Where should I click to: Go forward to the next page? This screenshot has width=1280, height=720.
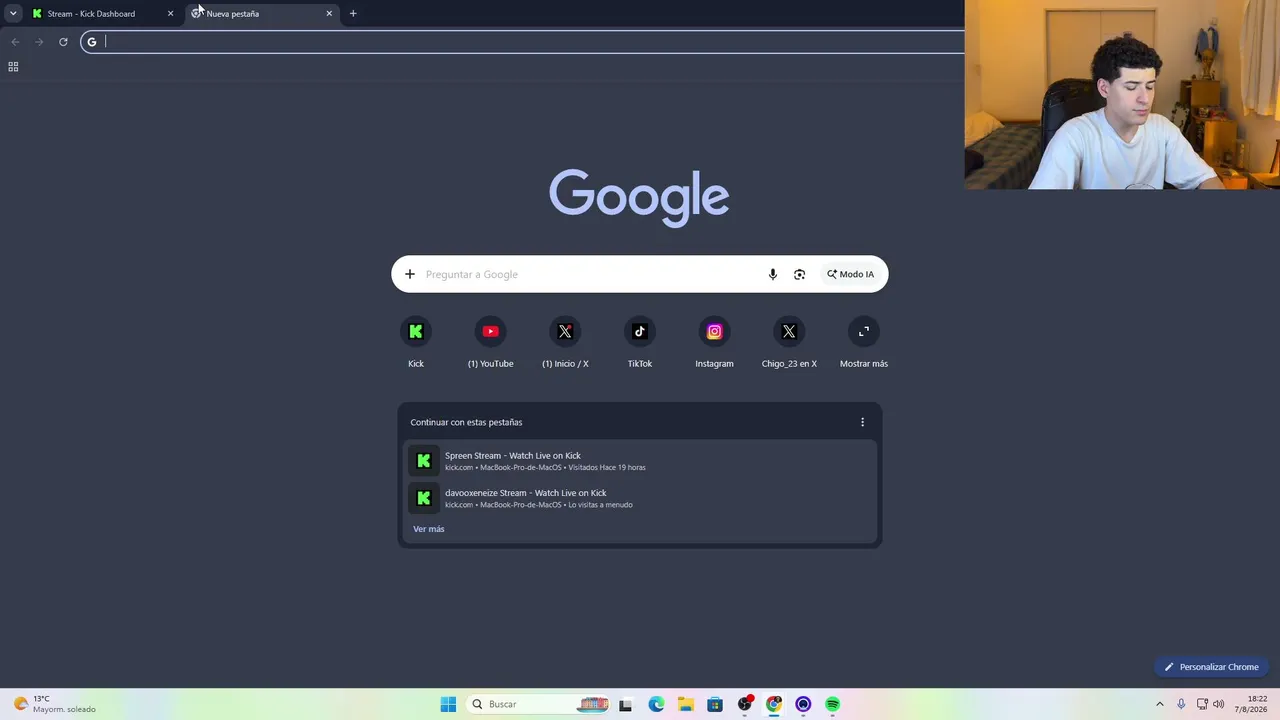39,42
